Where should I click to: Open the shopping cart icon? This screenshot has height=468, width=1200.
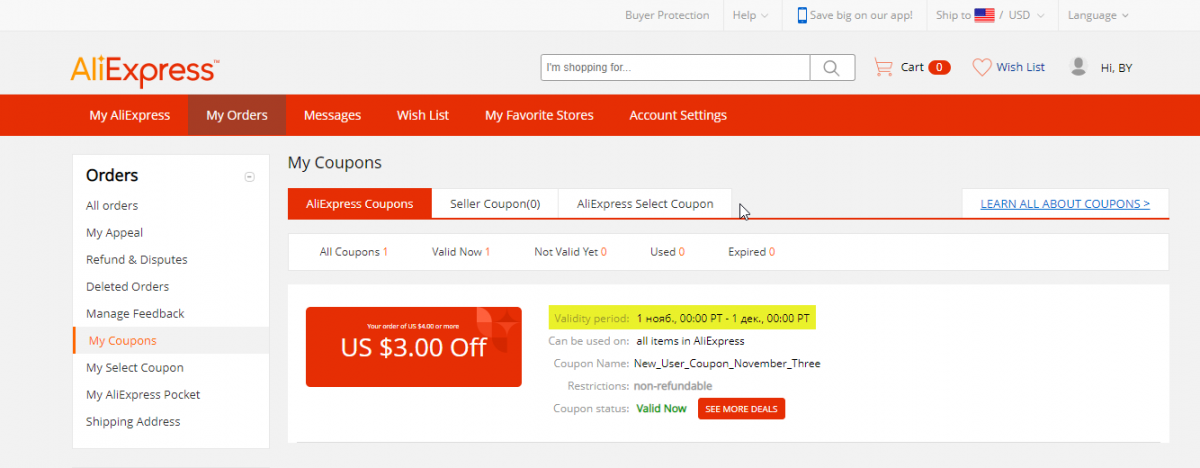[x=883, y=67]
